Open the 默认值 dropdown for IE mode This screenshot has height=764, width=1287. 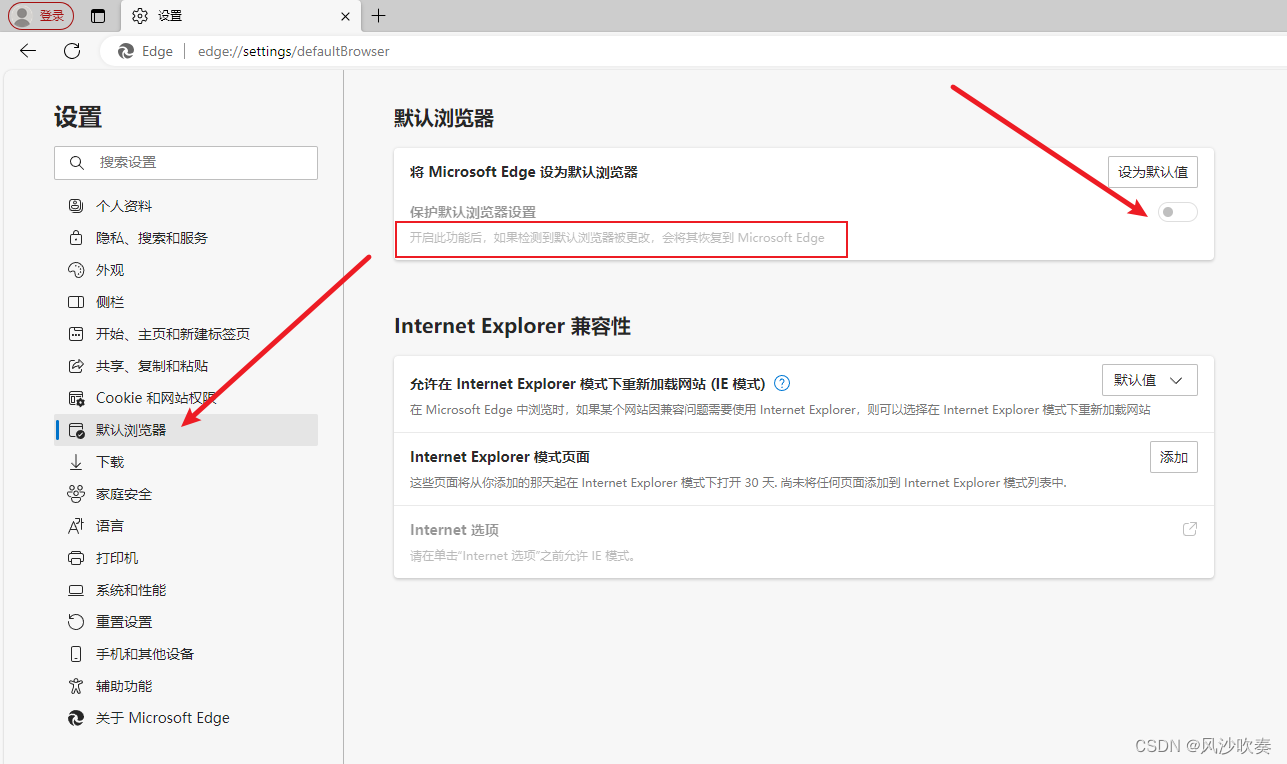coord(1150,380)
